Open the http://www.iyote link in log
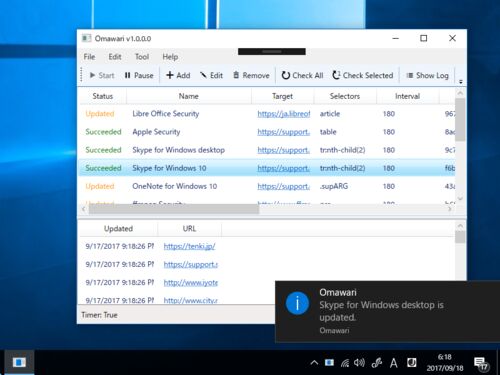500x375 pixels. click(x=191, y=282)
